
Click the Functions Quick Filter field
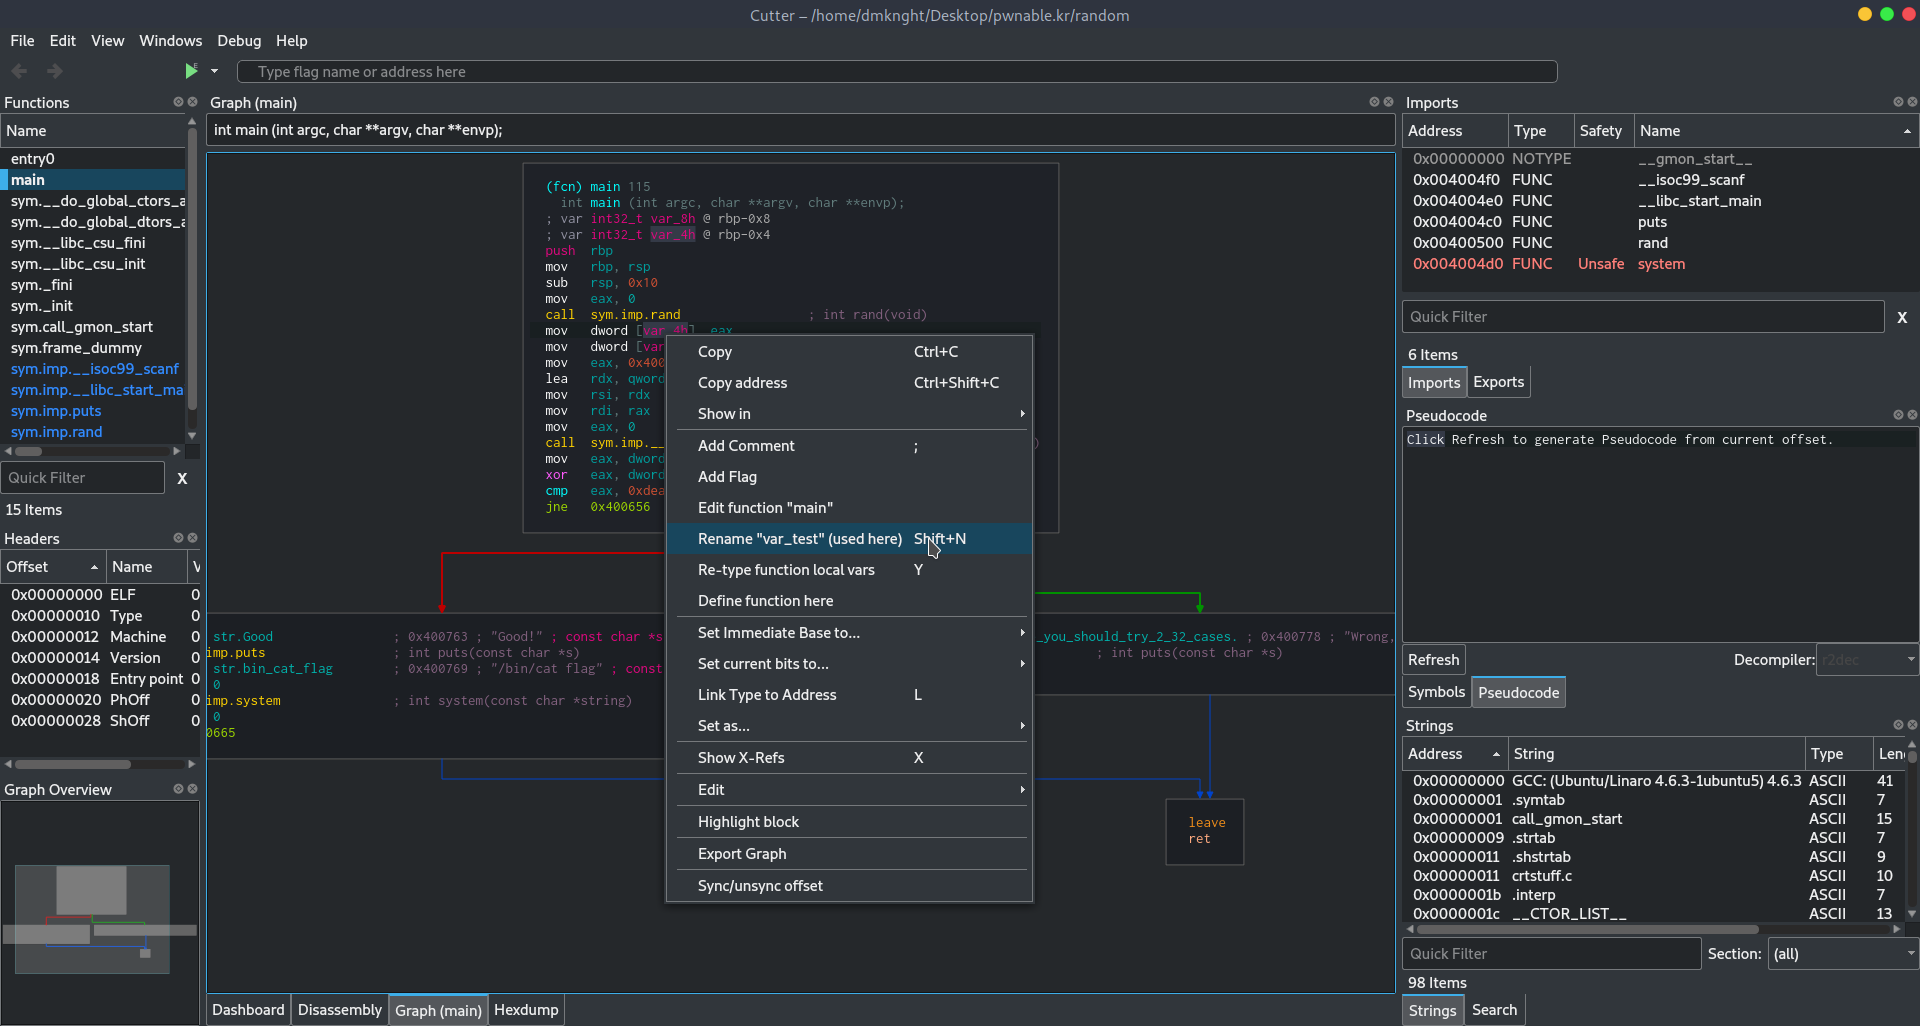(83, 478)
